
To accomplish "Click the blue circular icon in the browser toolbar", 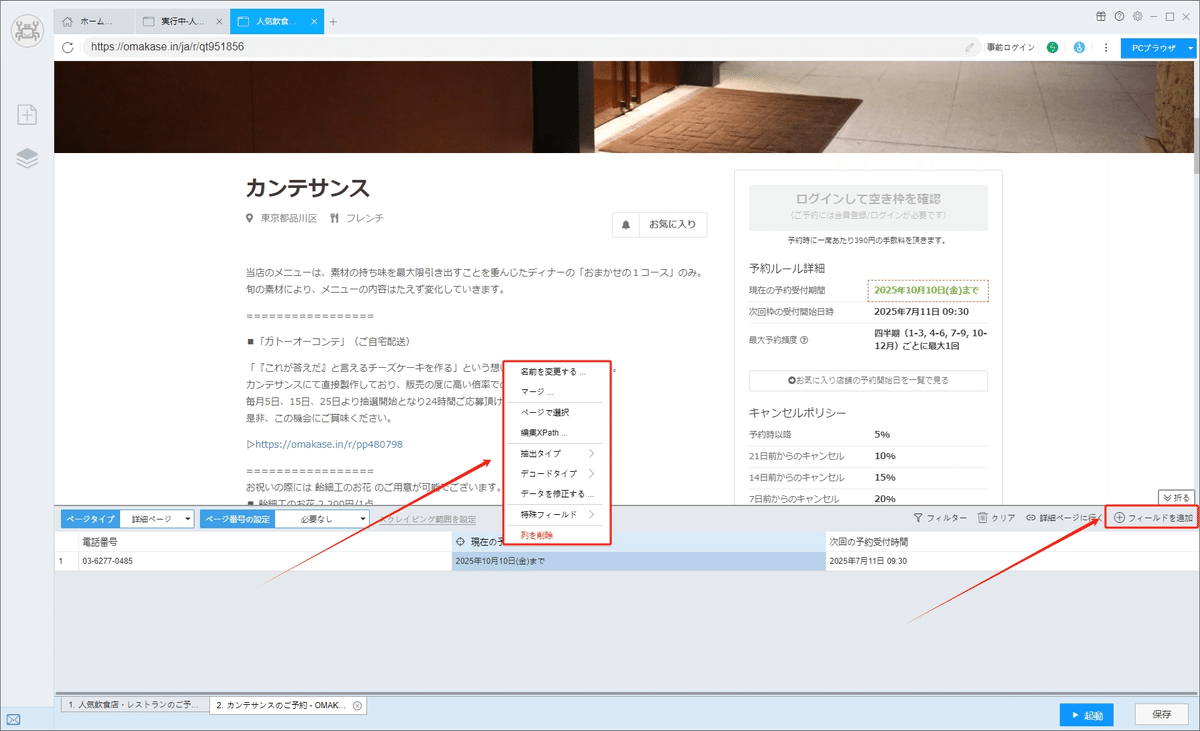I will pos(1080,47).
